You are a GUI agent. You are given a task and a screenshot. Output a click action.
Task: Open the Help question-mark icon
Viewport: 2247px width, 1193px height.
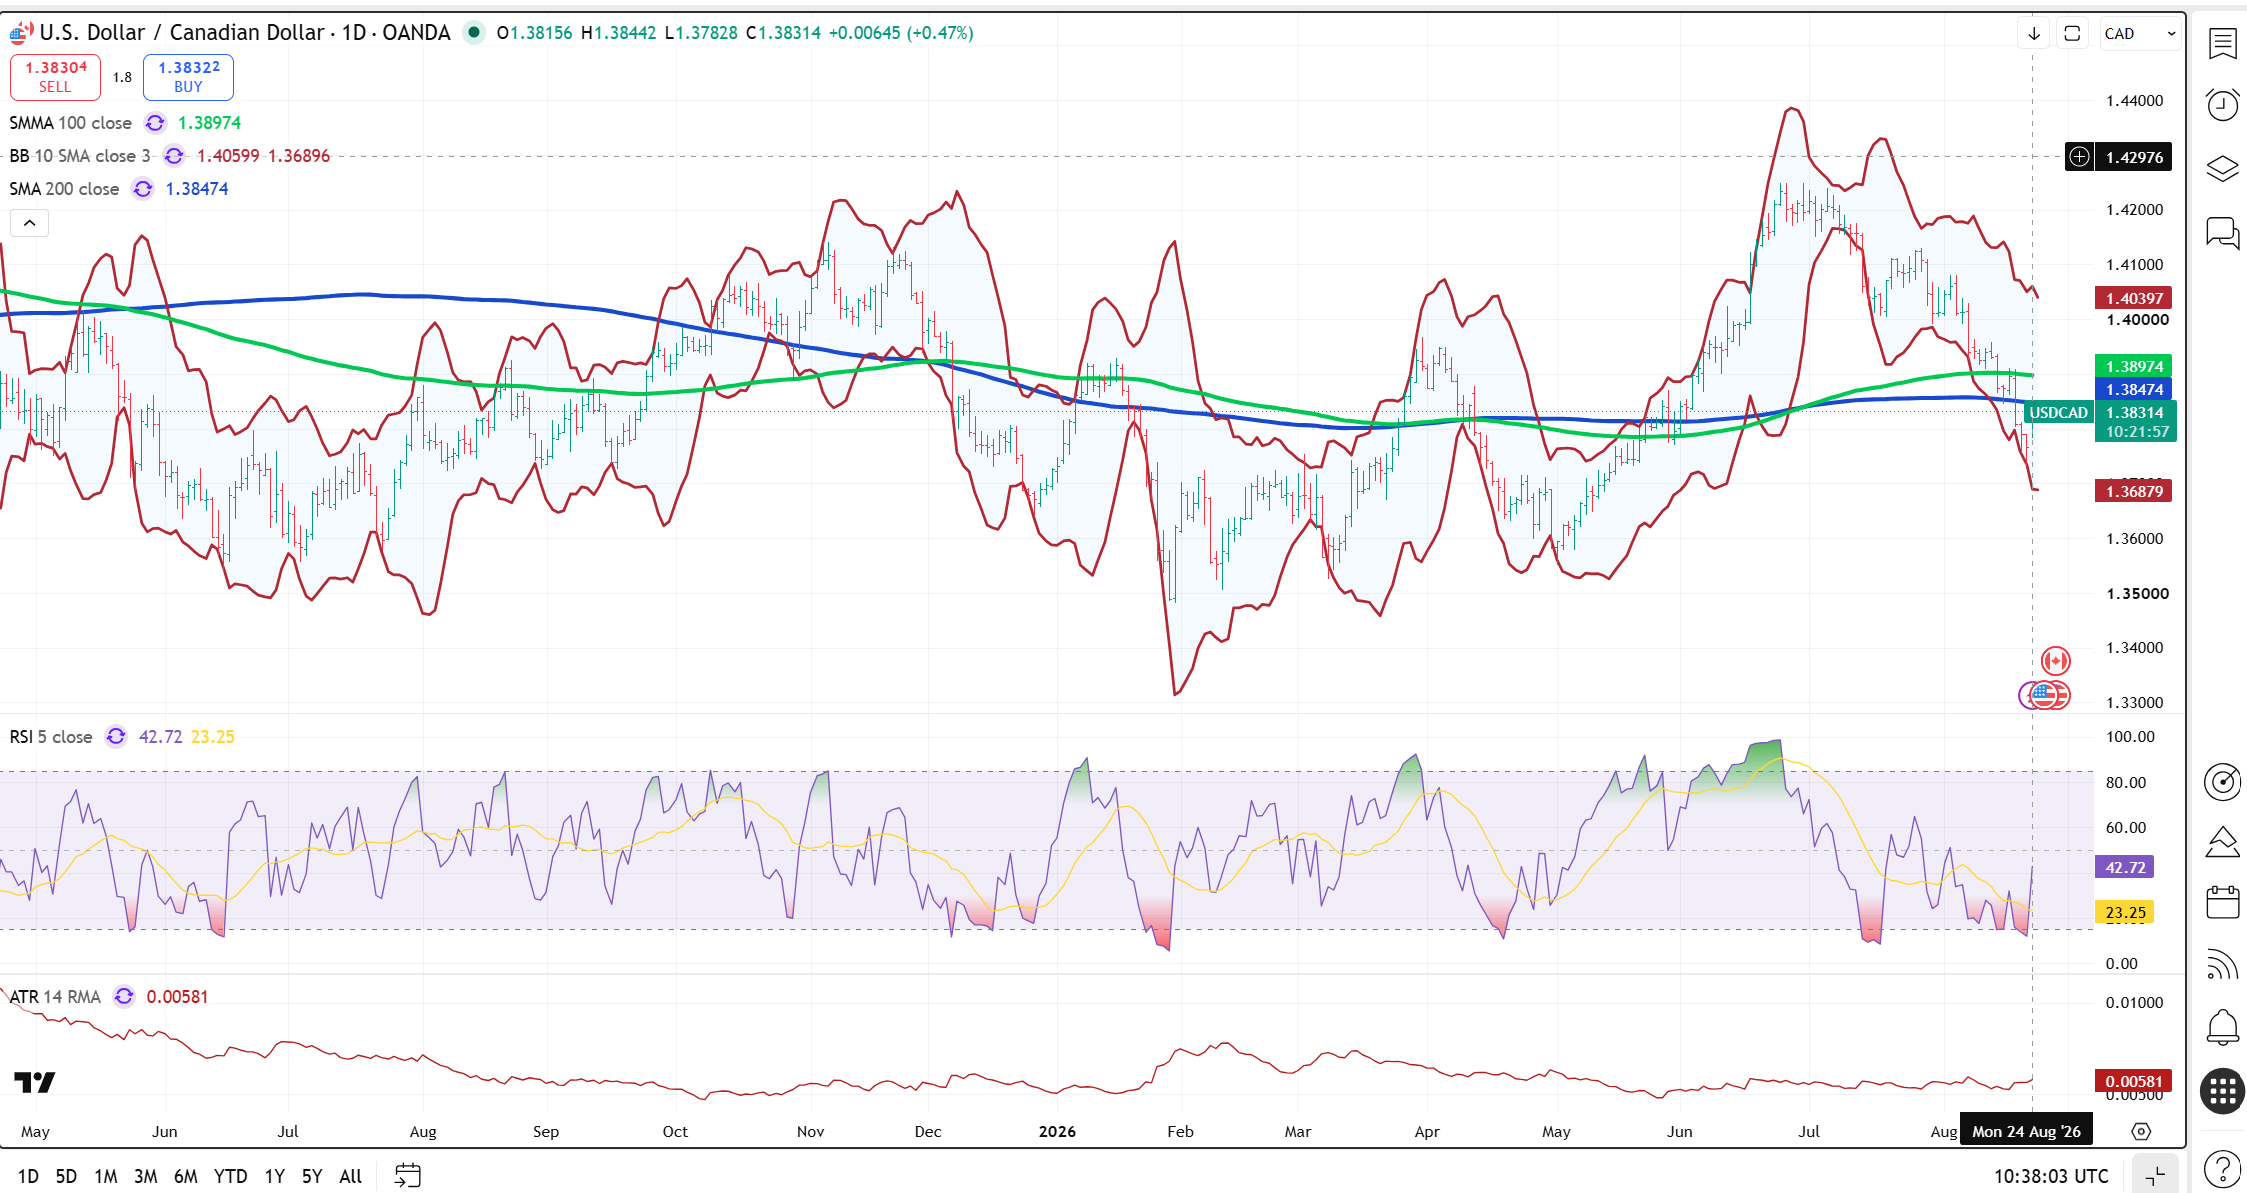click(2222, 1169)
